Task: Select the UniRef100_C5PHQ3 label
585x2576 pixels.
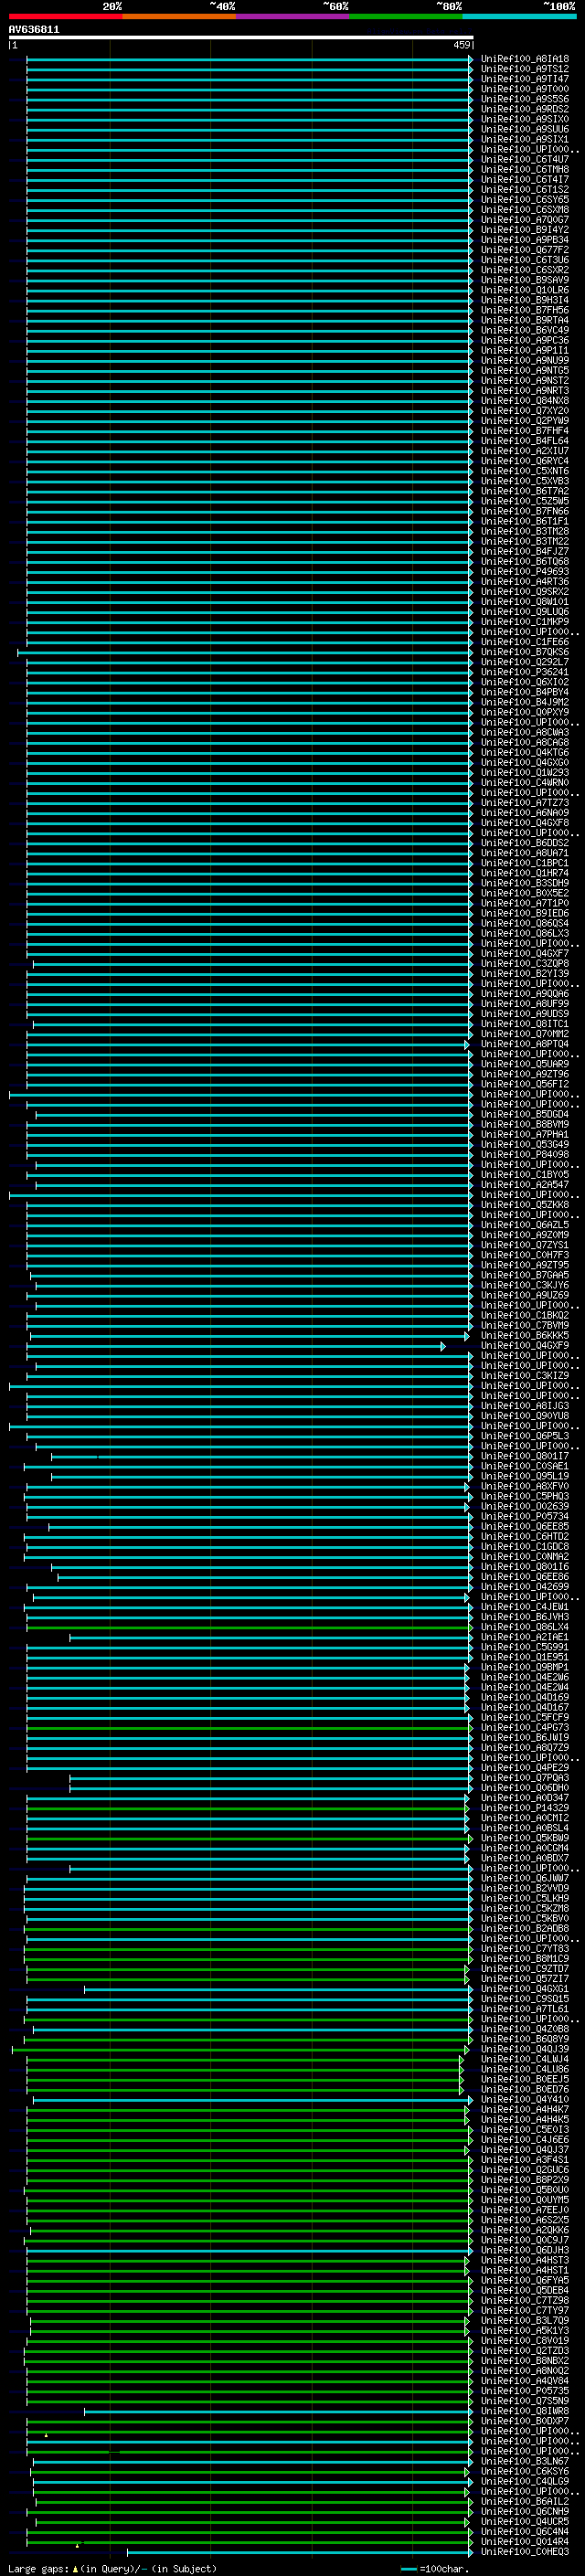Action: tap(525, 1496)
